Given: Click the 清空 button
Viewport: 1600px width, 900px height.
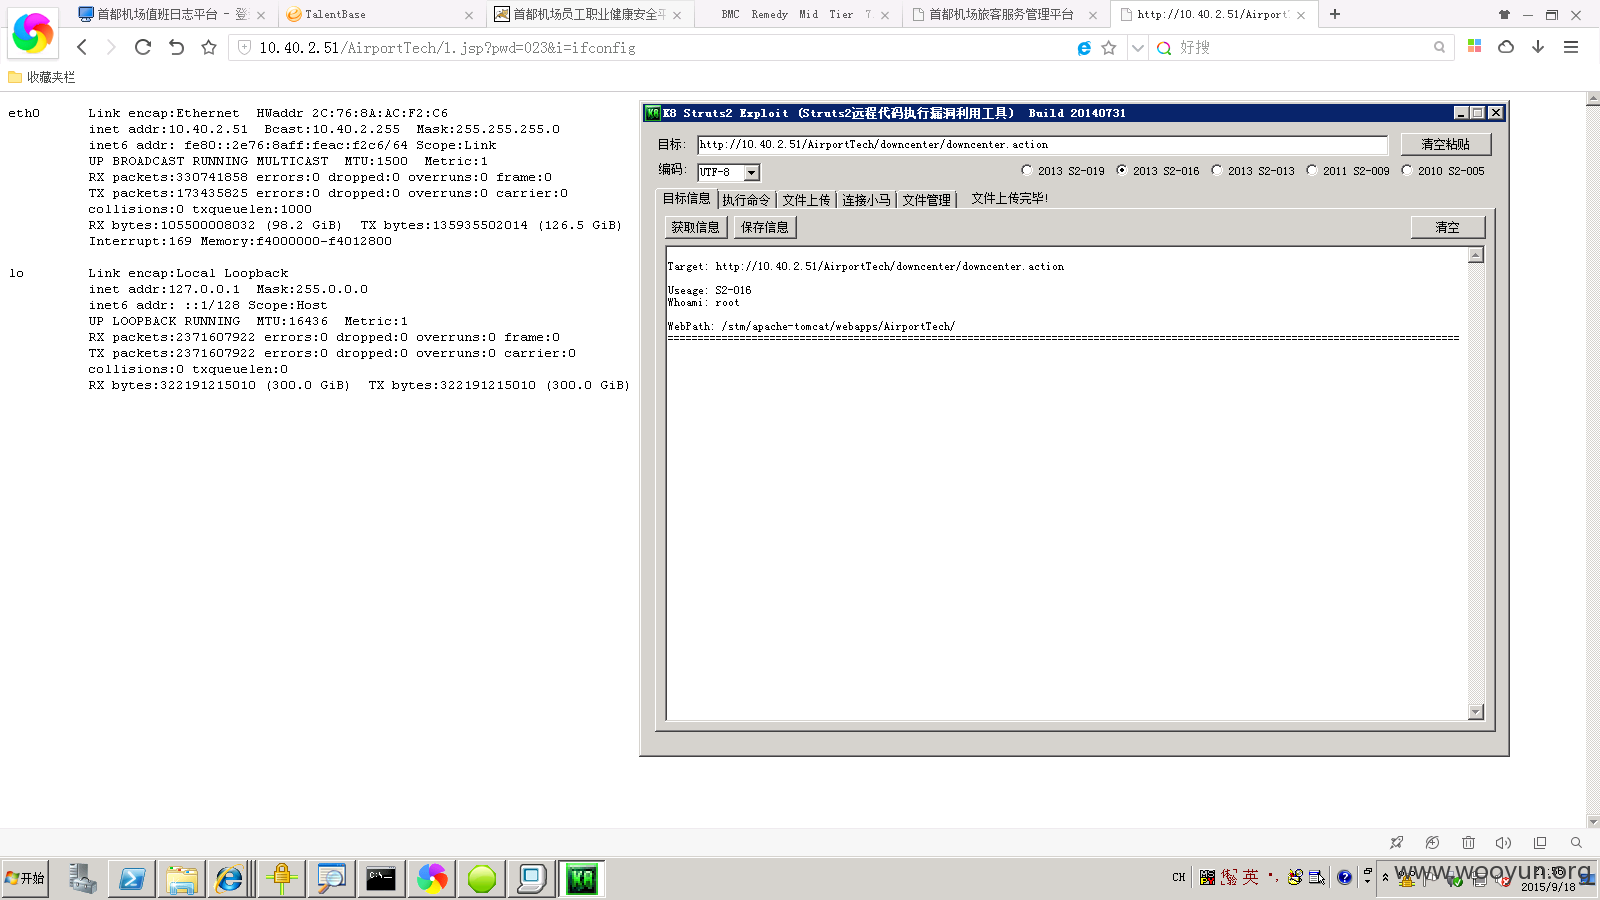Looking at the screenshot, I should pos(1447,227).
